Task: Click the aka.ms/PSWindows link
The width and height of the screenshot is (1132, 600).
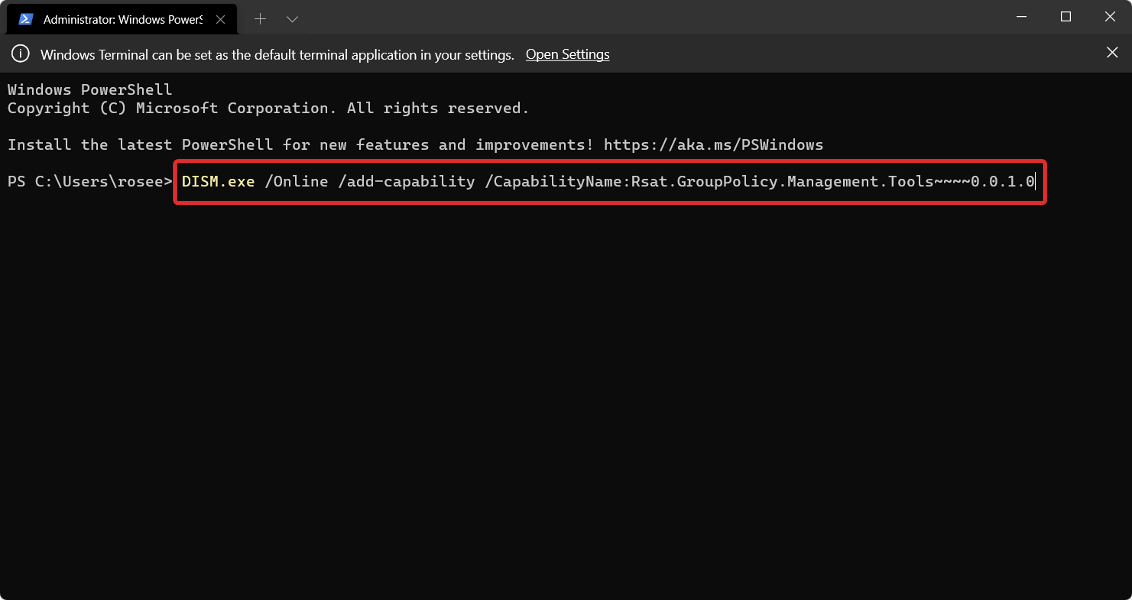Action: pyautogui.click(x=713, y=144)
